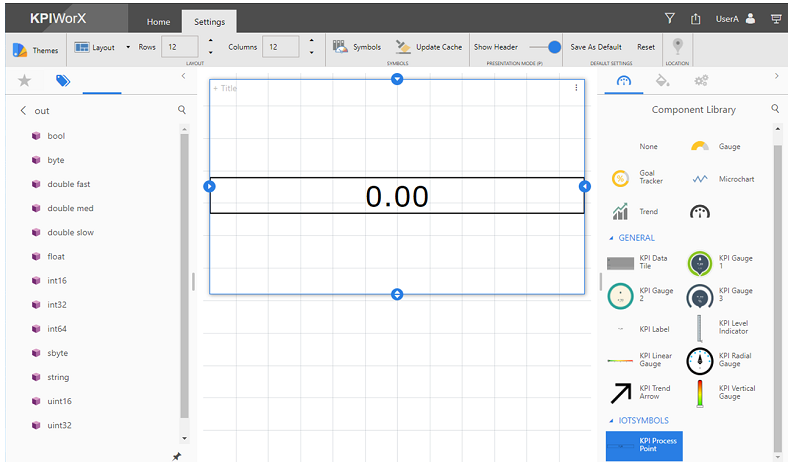
Task: Select the double fast tag item
Action: coord(68,184)
